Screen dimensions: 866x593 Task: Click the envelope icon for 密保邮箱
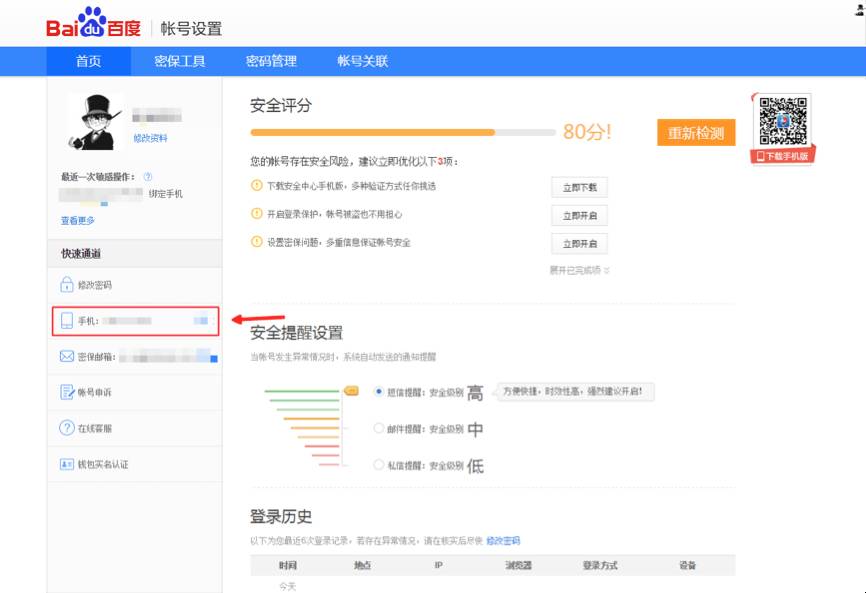[x=67, y=356]
